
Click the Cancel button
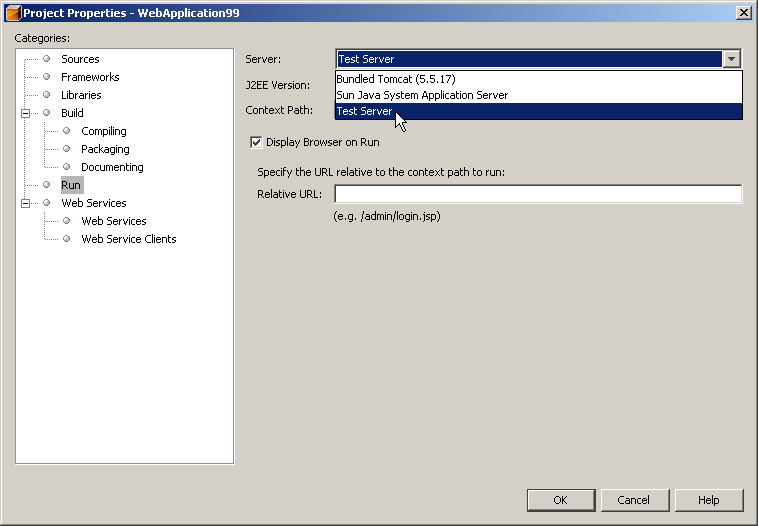pyautogui.click(x=633, y=500)
